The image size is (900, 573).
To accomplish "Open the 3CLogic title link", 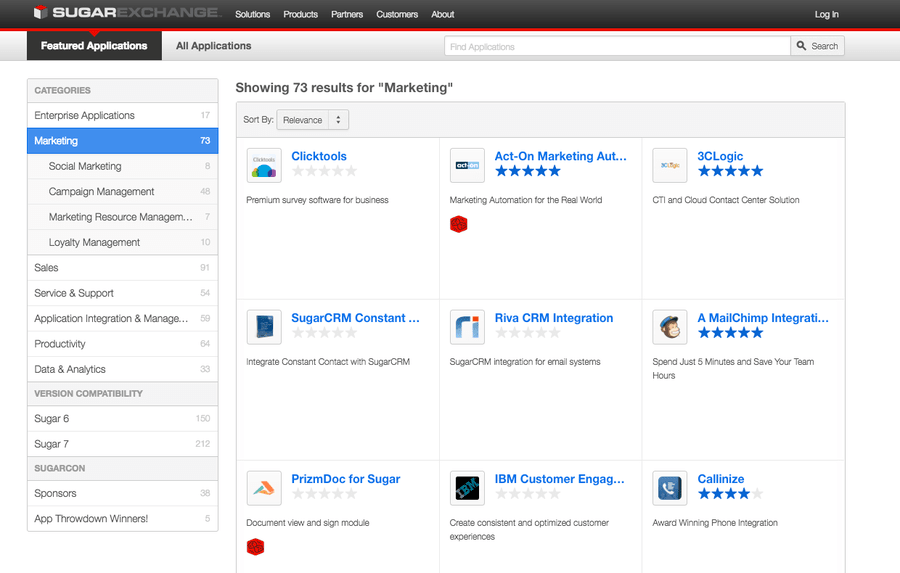I will coord(720,156).
